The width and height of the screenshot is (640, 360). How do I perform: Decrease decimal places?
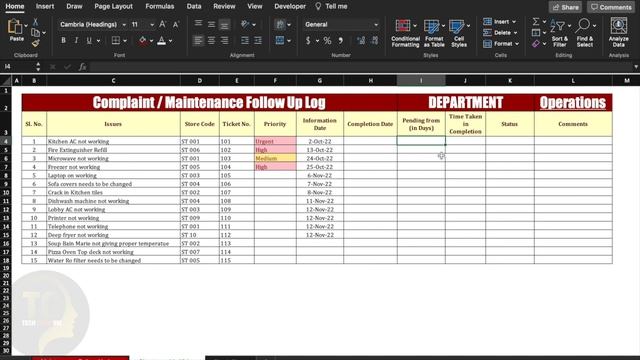[375, 40]
